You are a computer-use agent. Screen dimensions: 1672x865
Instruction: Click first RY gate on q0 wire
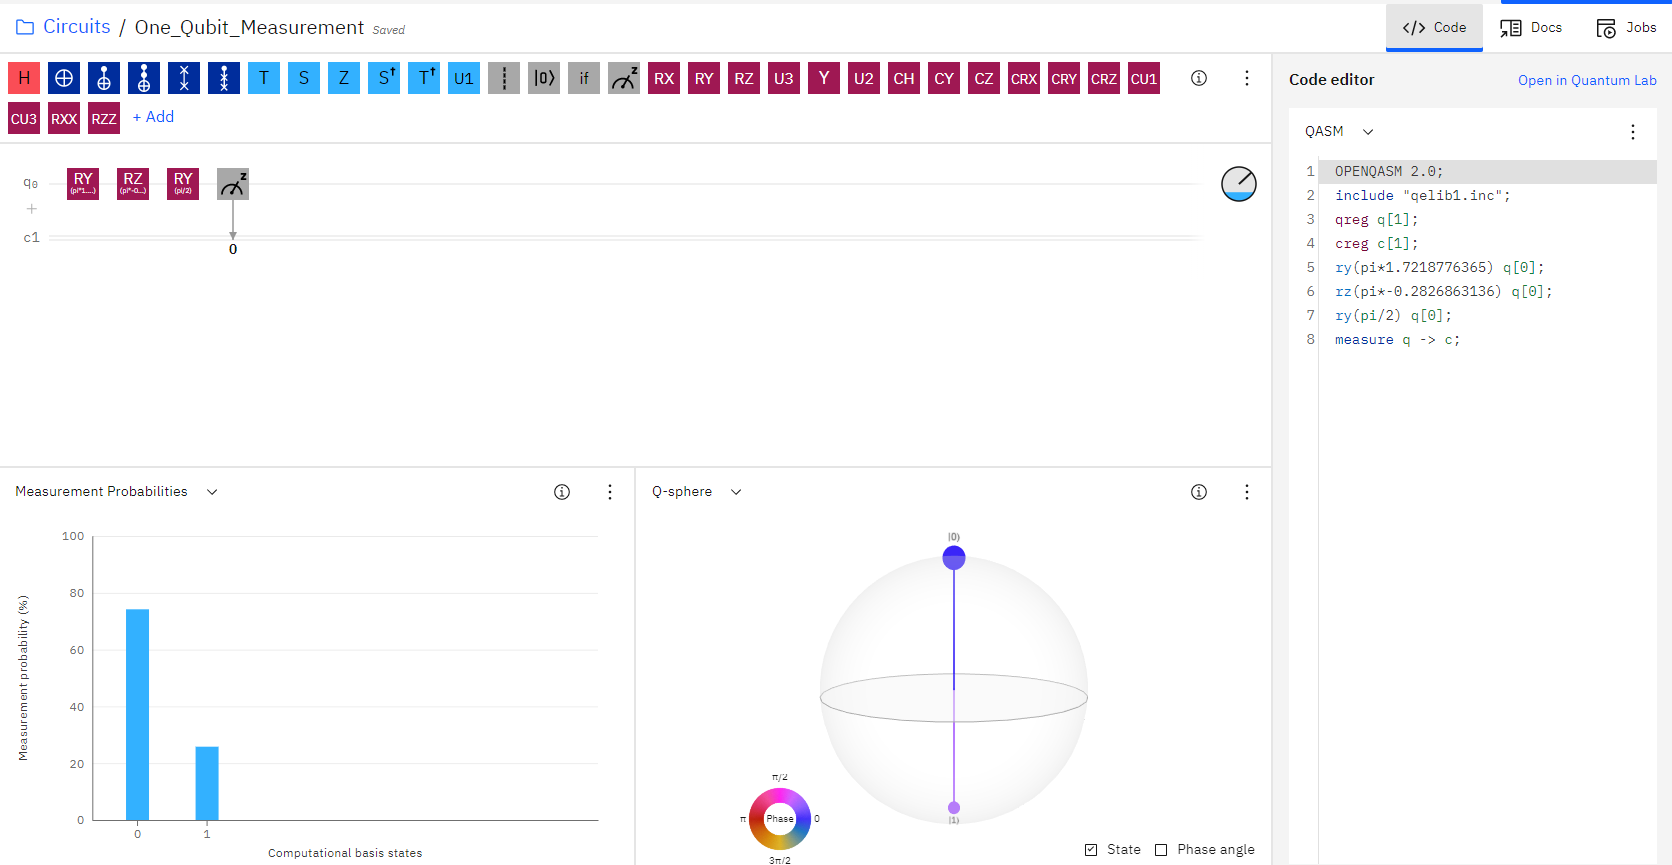click(x=83, y=184)
